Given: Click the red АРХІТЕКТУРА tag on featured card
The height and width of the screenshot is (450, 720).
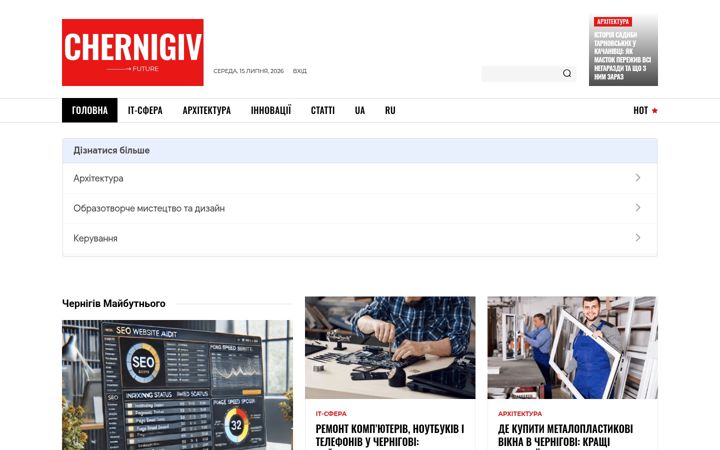Looking at the screenshot, I should (x=613, y=22).
